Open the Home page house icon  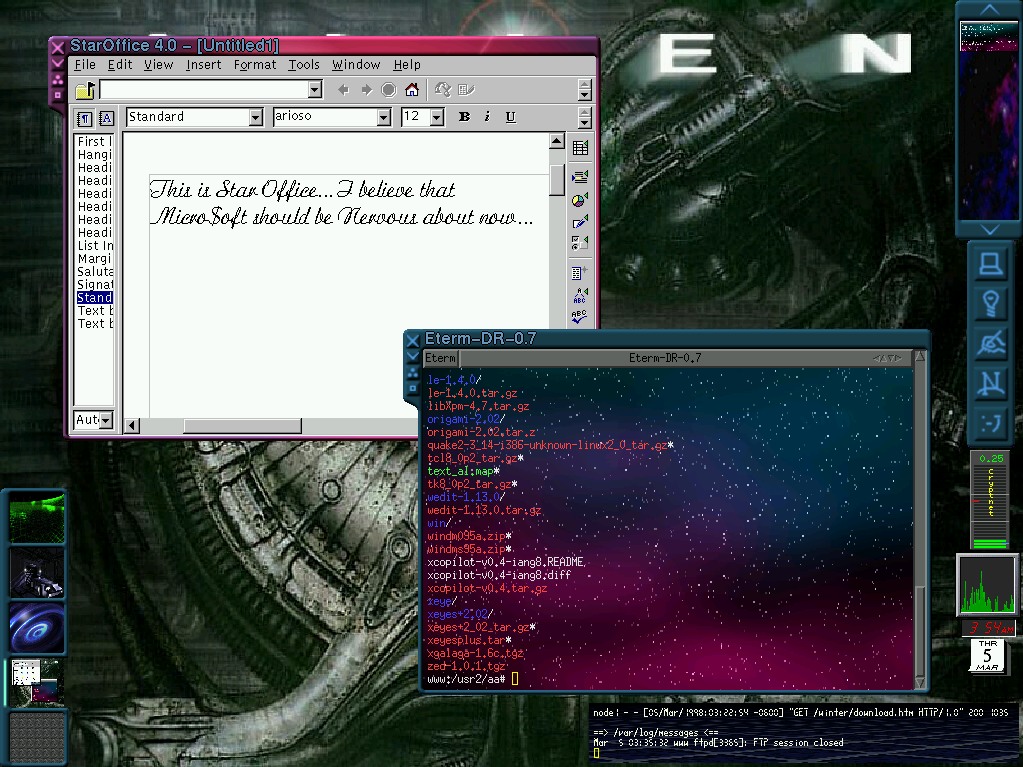coord(412,89)
